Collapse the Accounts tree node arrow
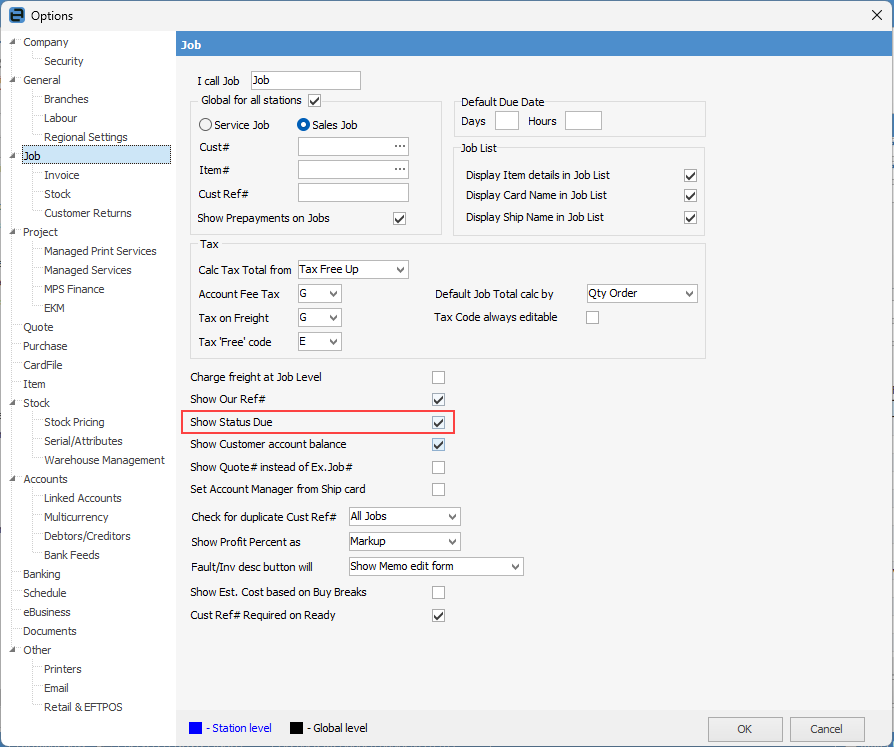This screenshot has height=747, width=894. [x=13, y=479]
